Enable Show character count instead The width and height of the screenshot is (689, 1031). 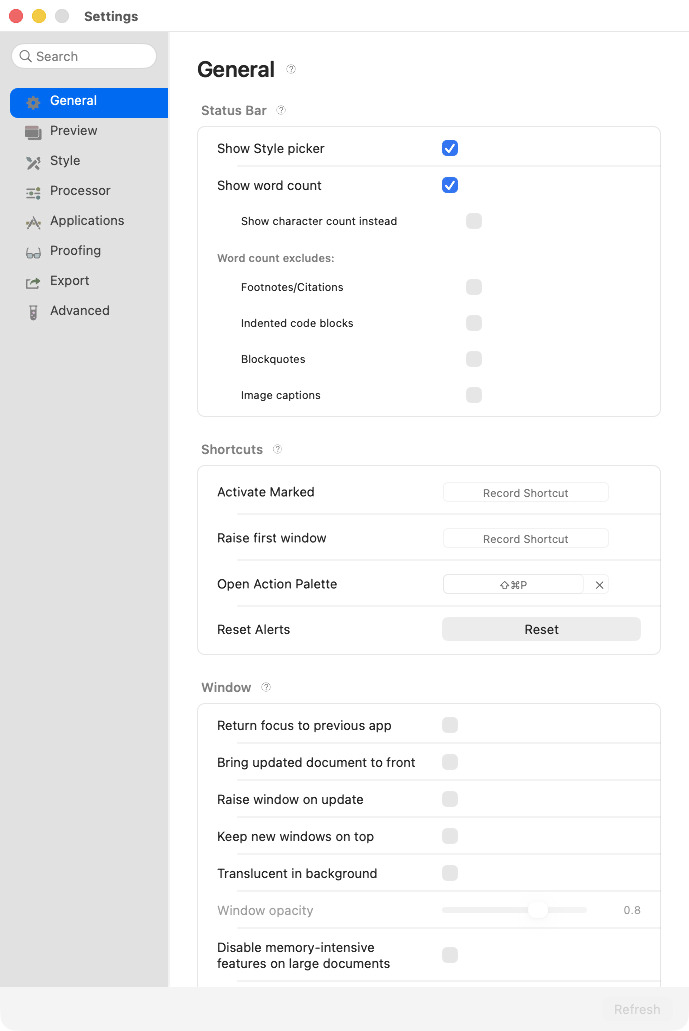tap(474, 221)
